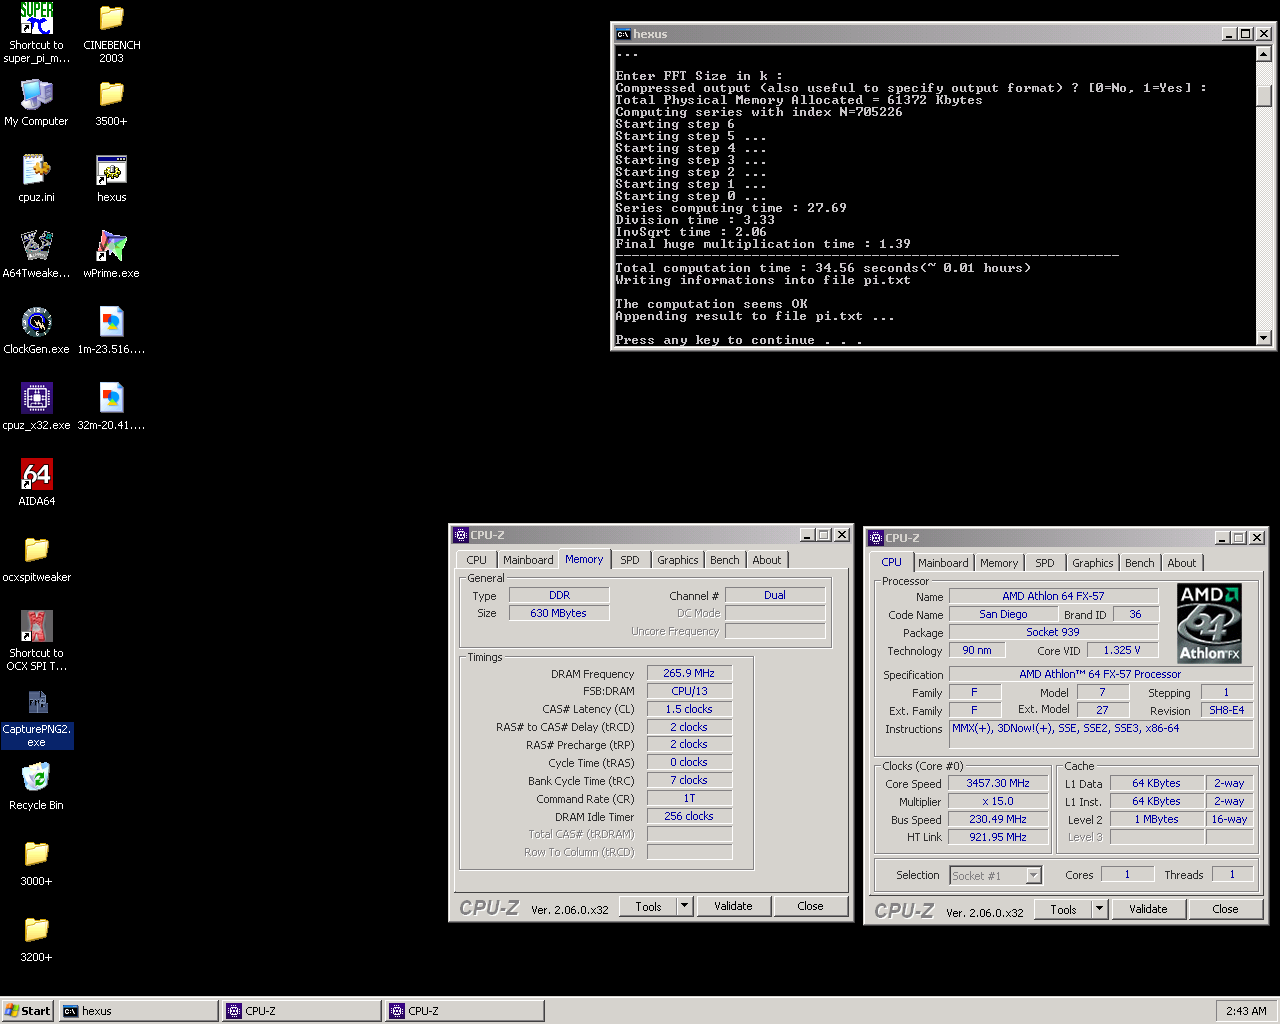The width and height of the screenshot is (1280, 1024).
Task: Select the 32m-20.41 image file icon
Action: coord(111,398)
